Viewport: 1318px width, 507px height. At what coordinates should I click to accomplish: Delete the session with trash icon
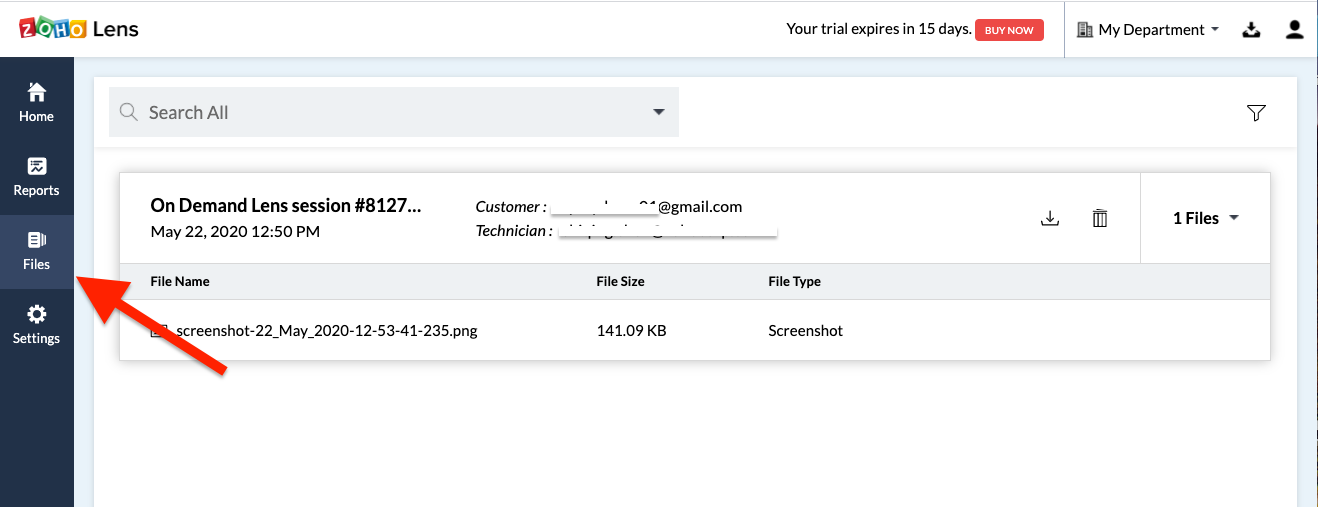coord(1100,218)
